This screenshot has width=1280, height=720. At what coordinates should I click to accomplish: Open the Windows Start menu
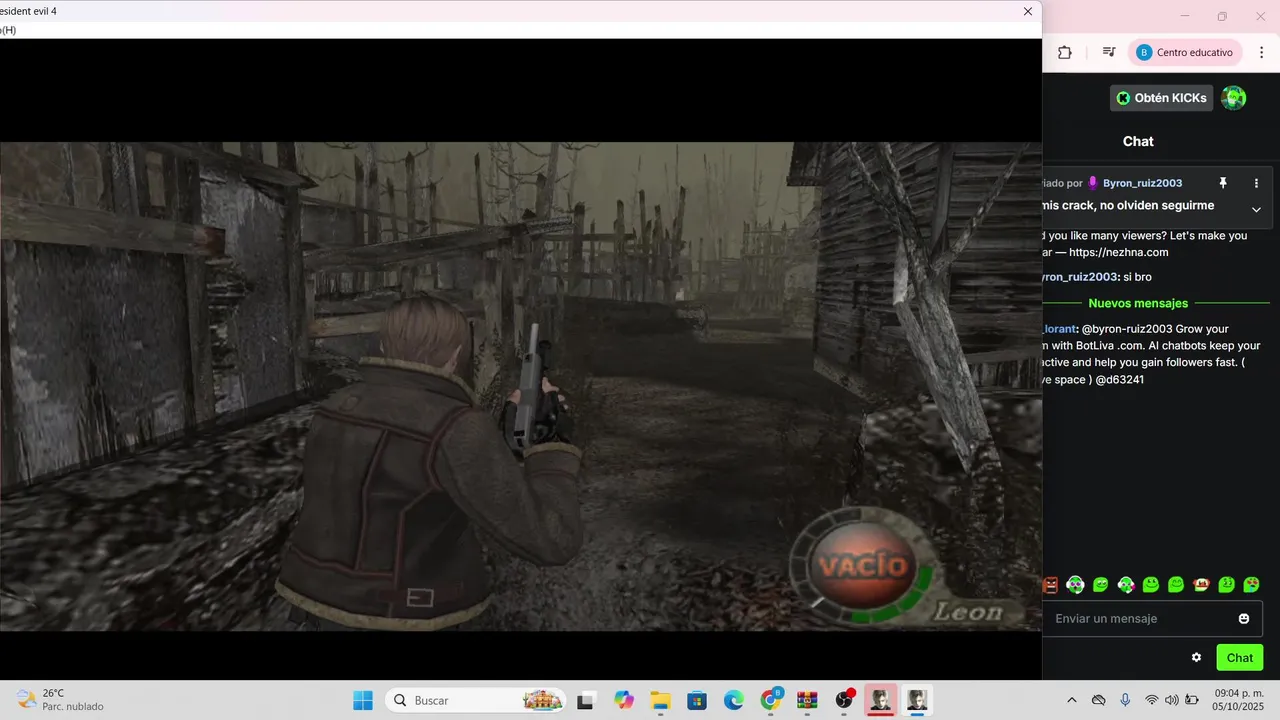pos(362,700)
